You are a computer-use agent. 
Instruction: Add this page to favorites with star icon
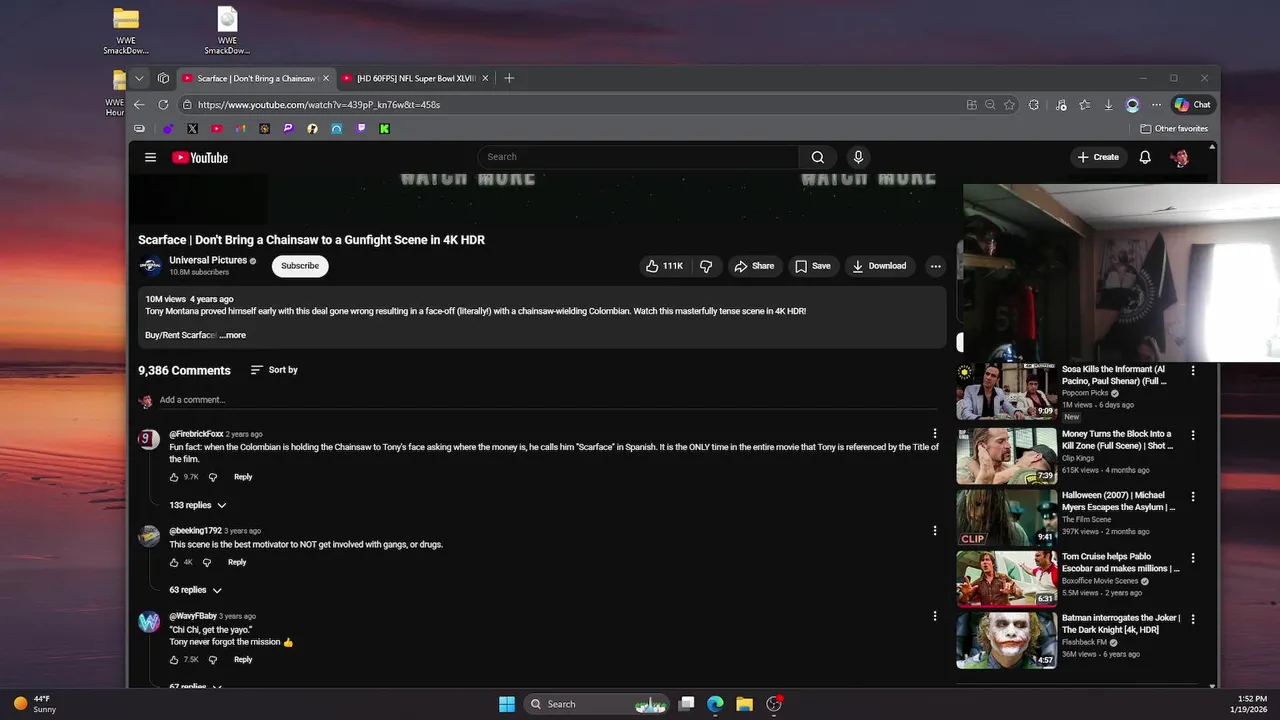tap(1010, 104)
